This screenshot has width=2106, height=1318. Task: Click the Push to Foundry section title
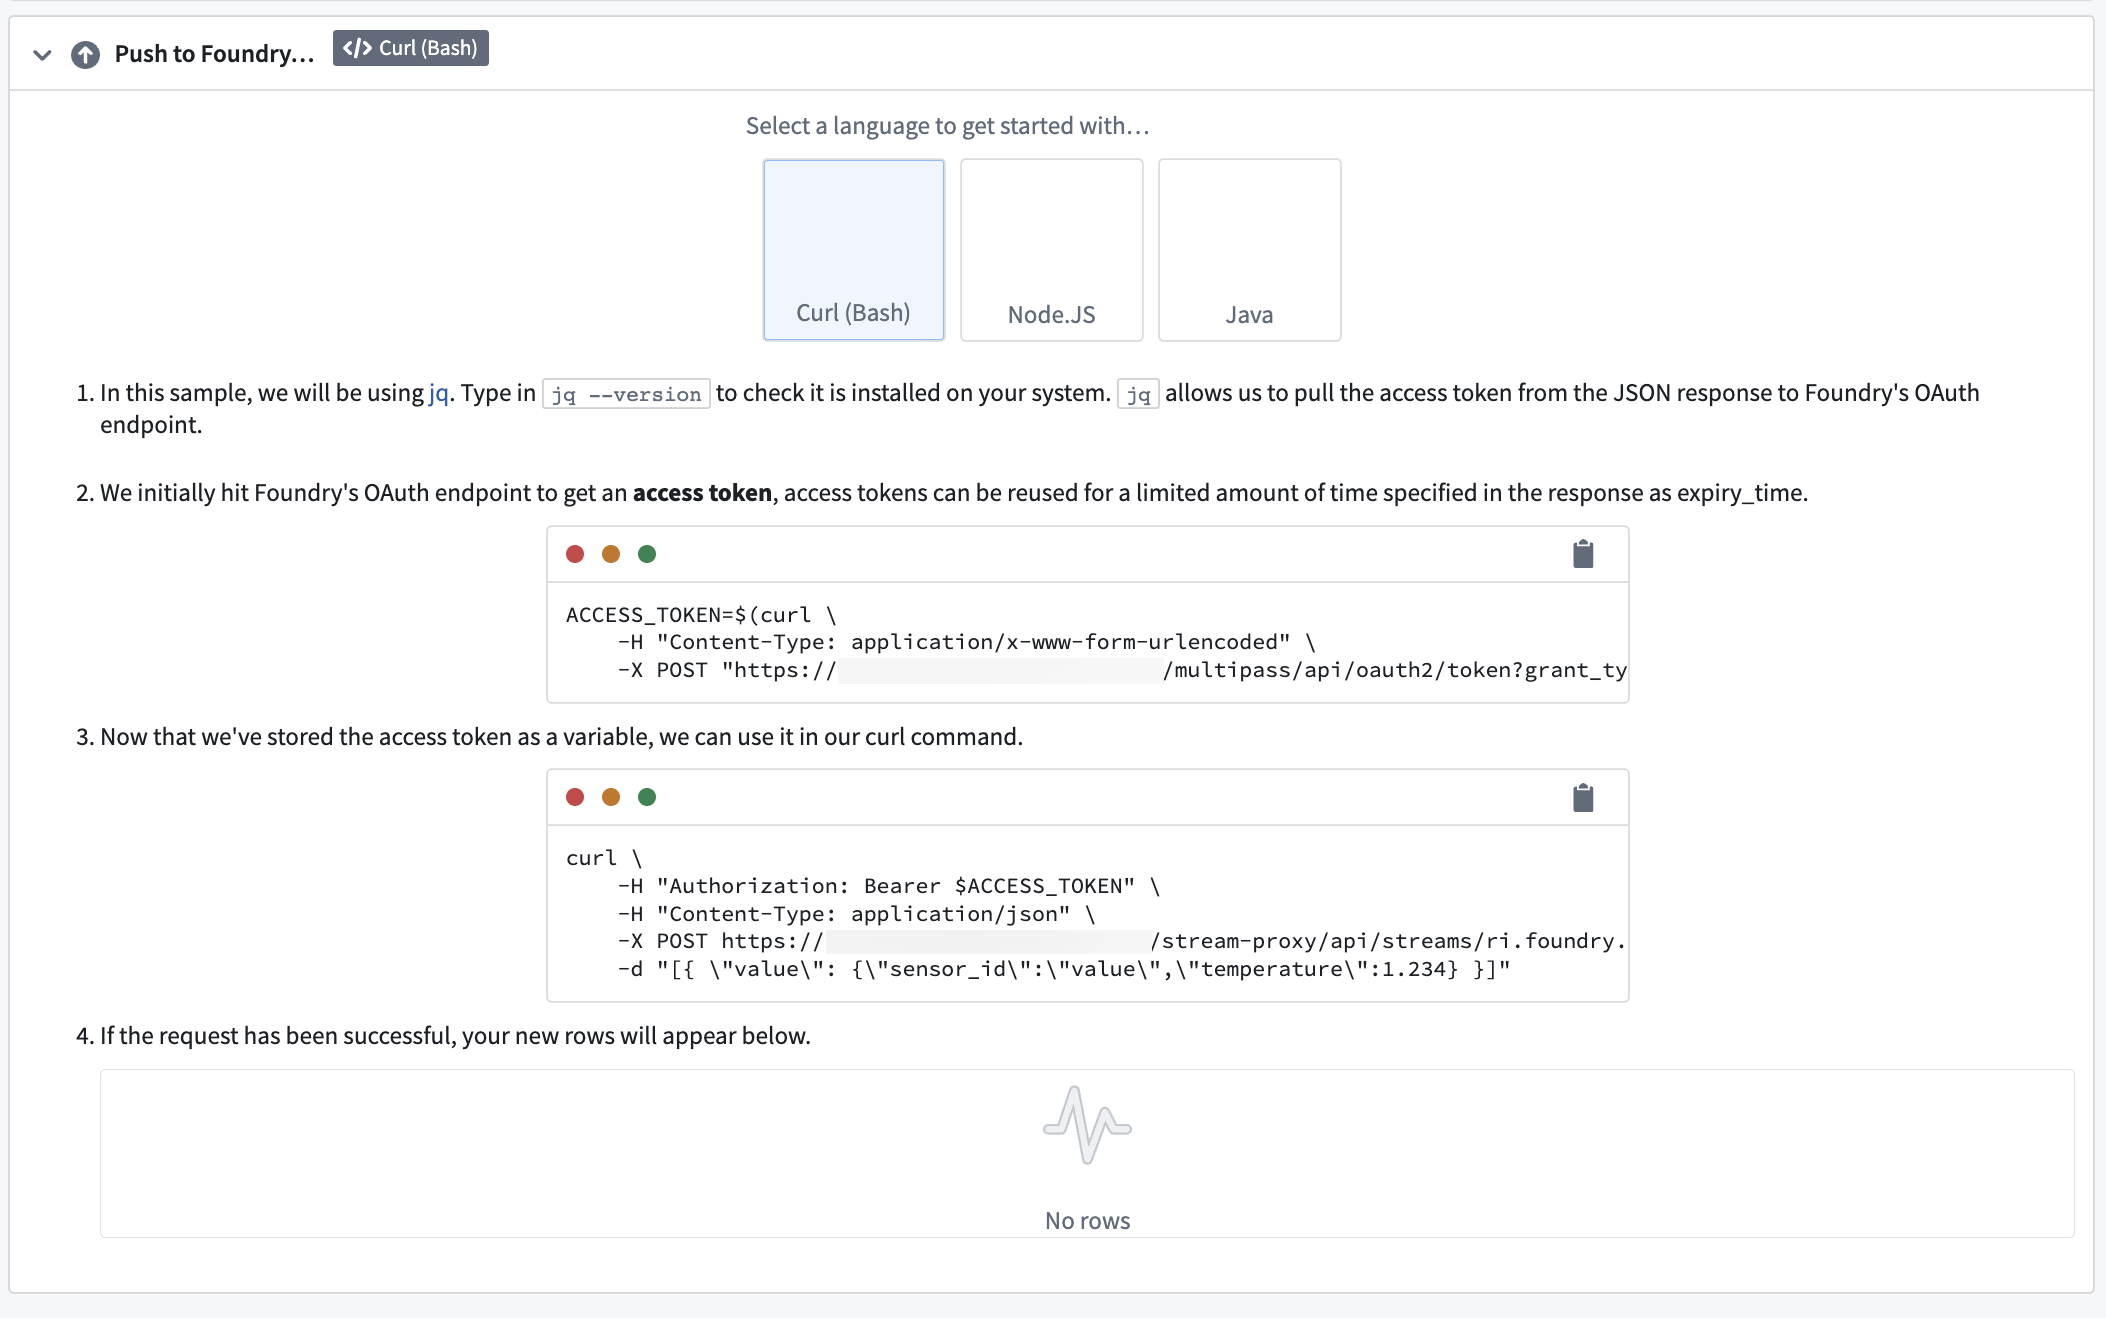click(x=214, y=54)
